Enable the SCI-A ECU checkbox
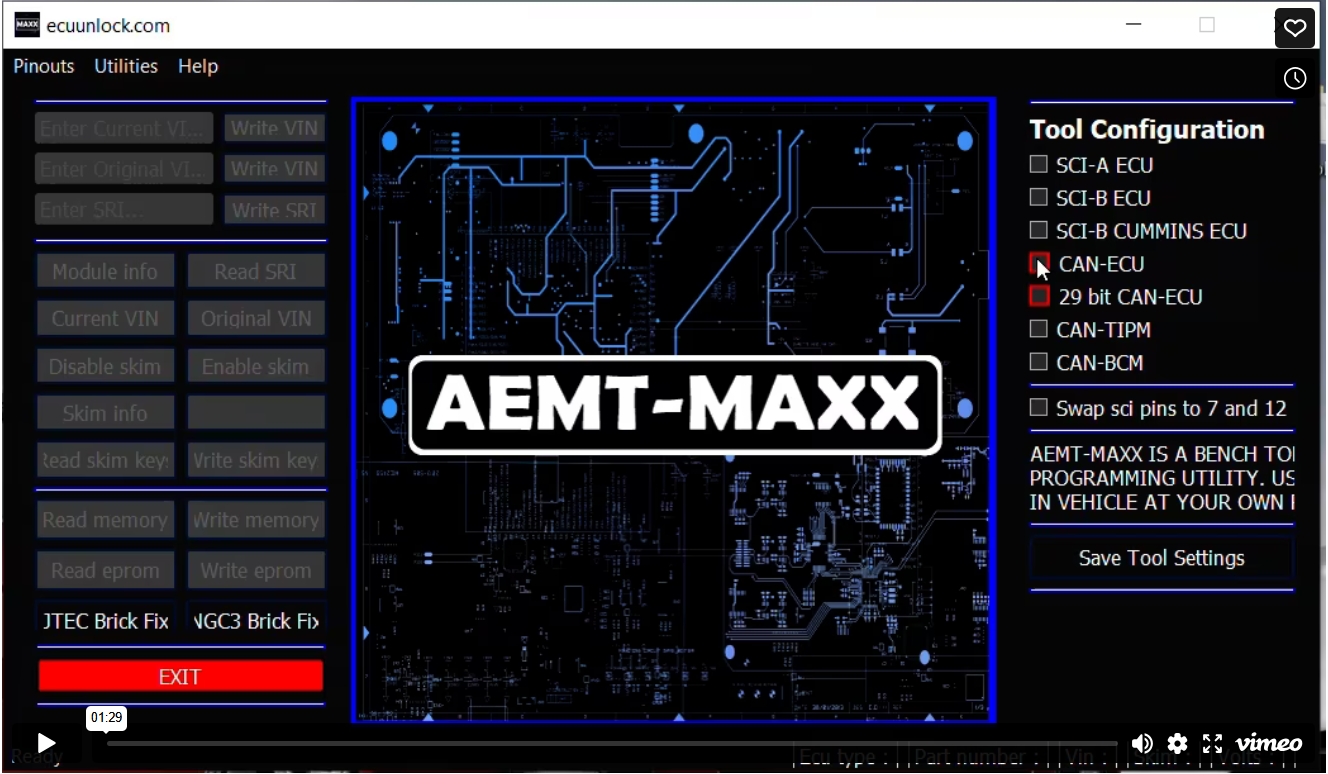Image resolution: width=1328 pixels, height=774 pixels. (1038, 163)
